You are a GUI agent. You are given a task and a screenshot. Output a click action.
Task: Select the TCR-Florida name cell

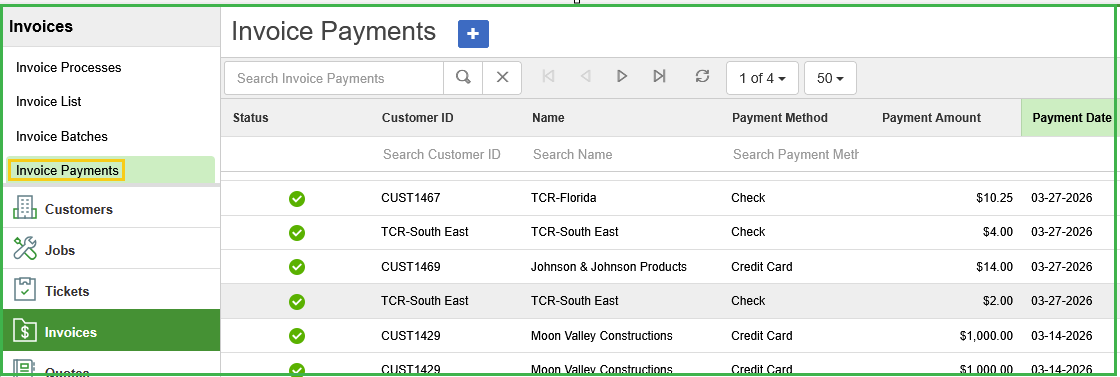tap(564, 198)
